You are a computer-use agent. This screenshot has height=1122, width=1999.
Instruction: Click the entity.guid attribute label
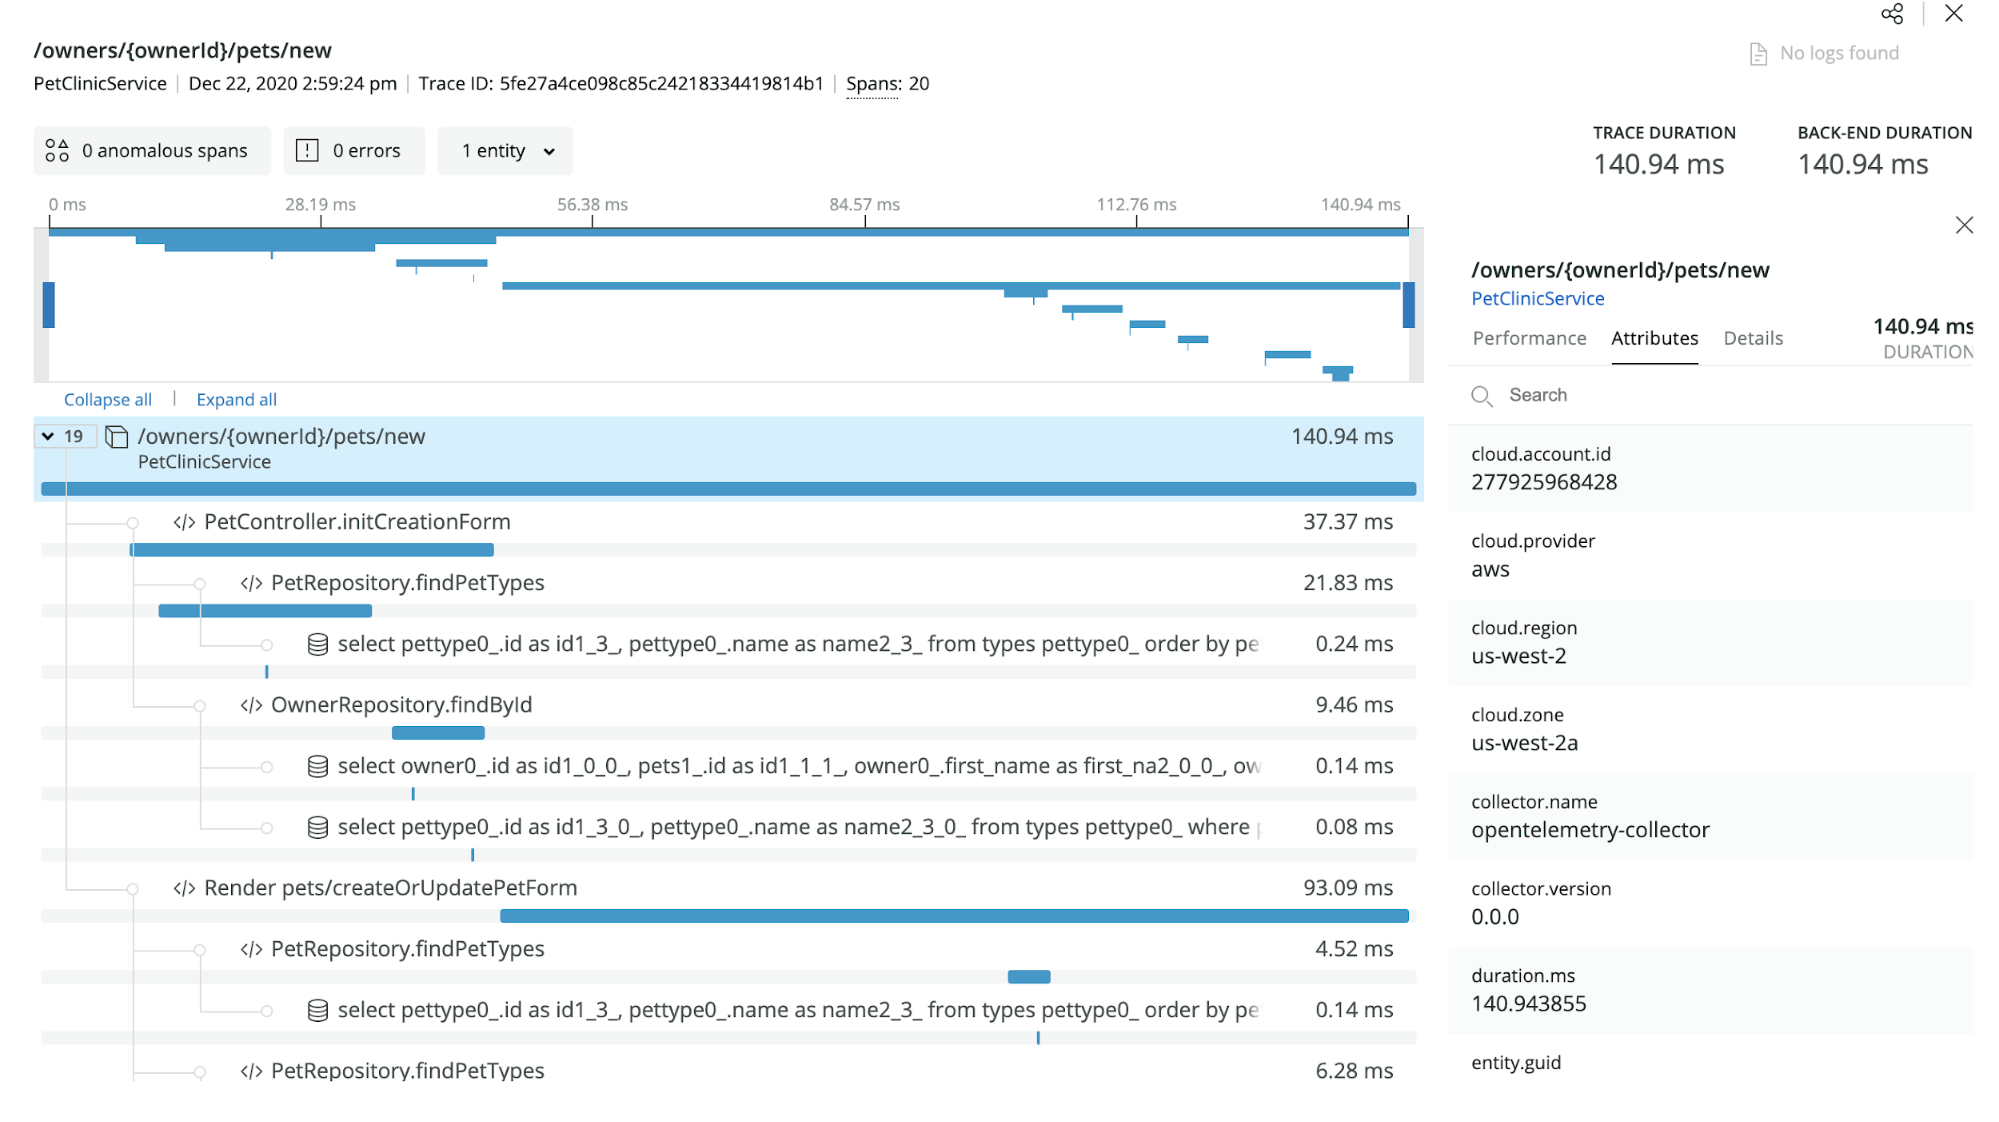pyautogui.click(x=1516, y=1063)
